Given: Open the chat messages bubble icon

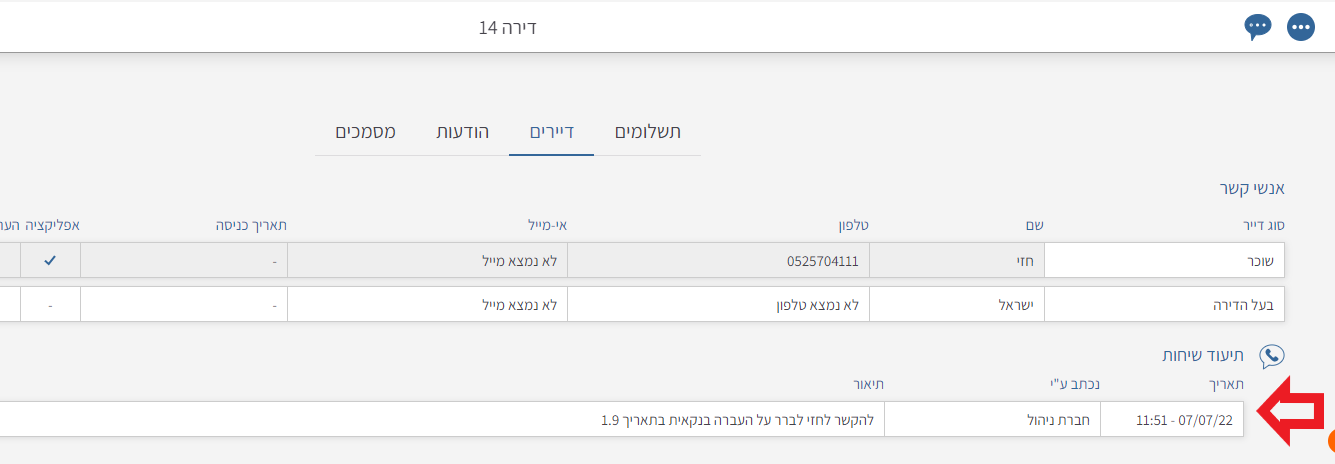Looking at the screenshot, I should [x=1257, y=27].
